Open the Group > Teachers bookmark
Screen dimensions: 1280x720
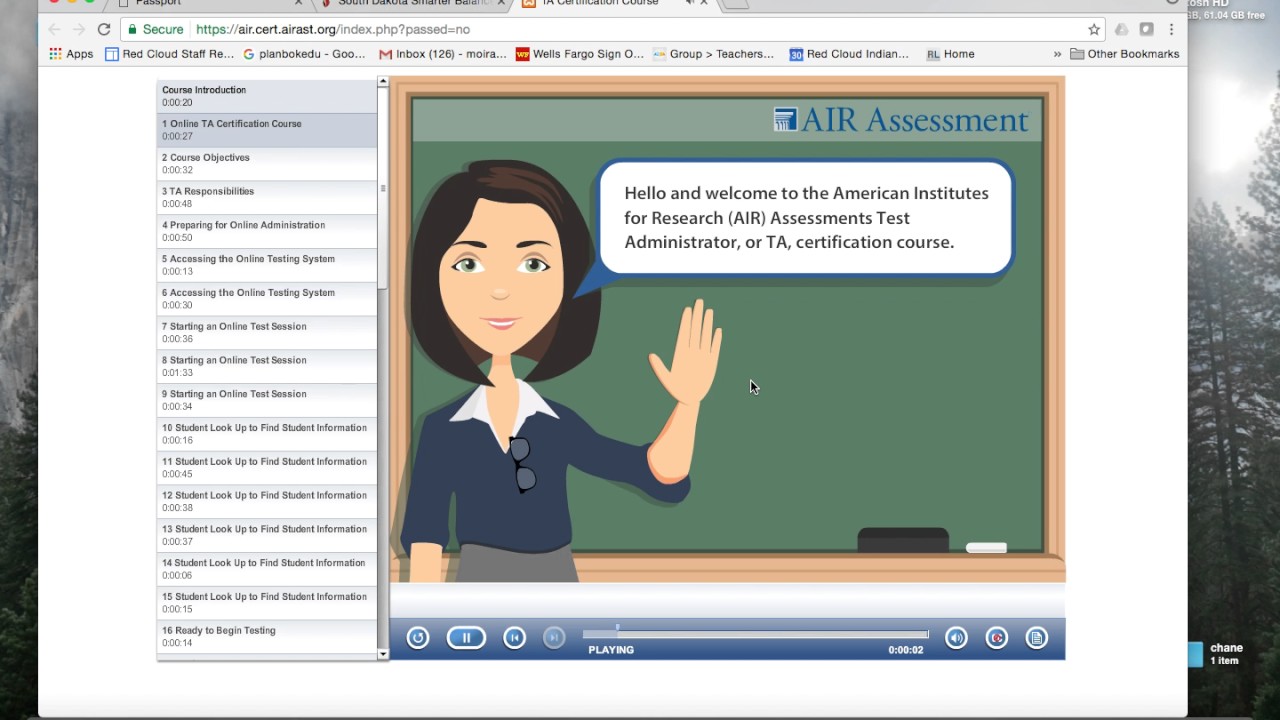pyautogui.click(x=713, y=54)
